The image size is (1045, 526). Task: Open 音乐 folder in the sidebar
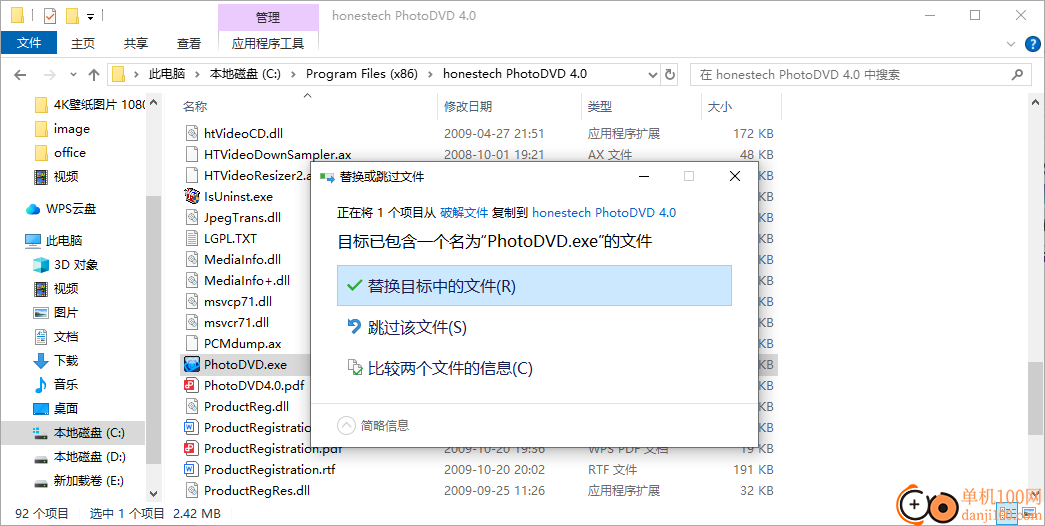(66, 385)
